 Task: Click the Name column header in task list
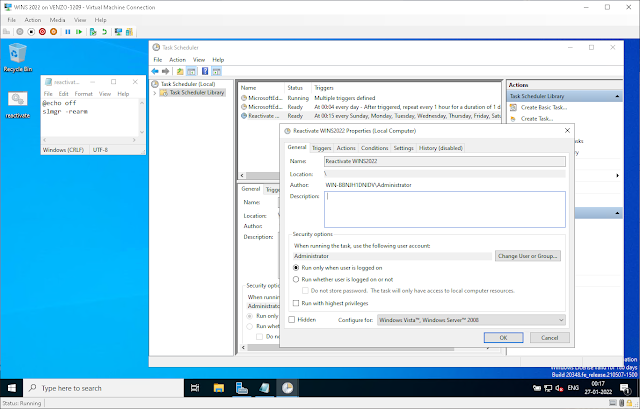(x=261, y=88)
